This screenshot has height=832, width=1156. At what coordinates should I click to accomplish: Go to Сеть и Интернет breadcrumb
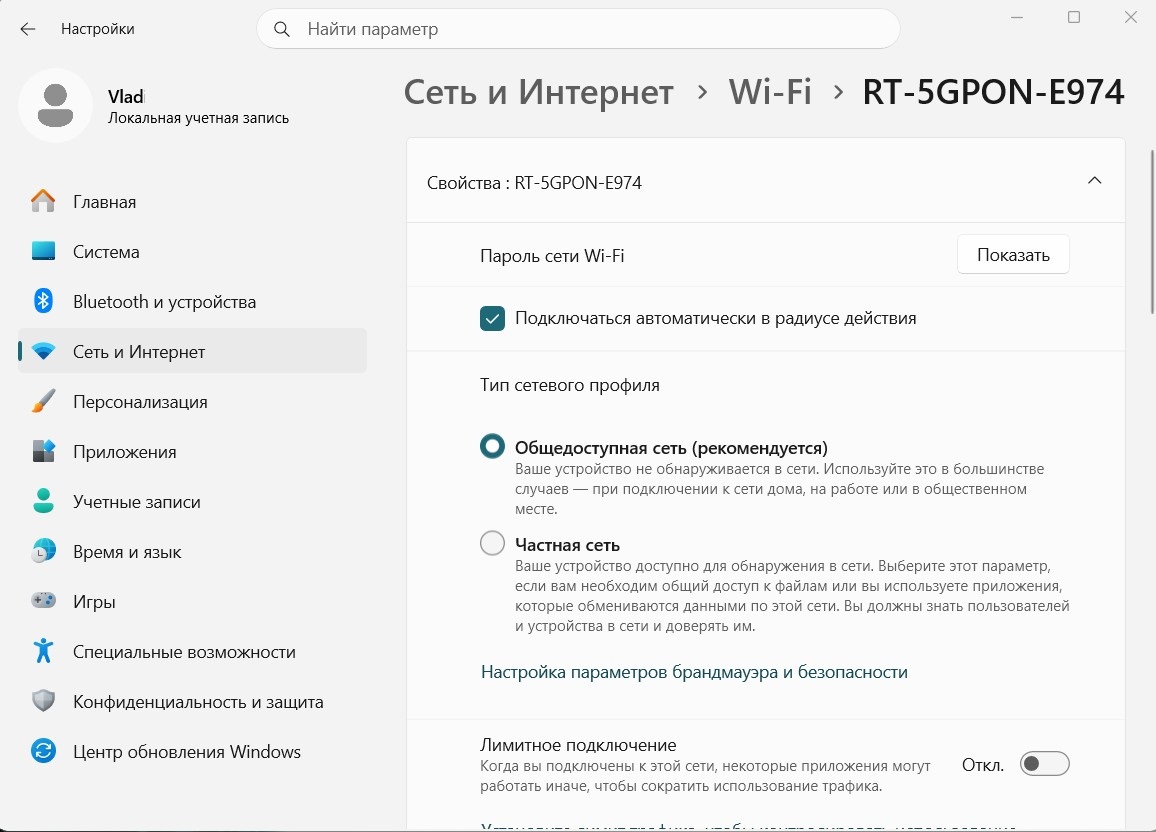pos(538,92)
